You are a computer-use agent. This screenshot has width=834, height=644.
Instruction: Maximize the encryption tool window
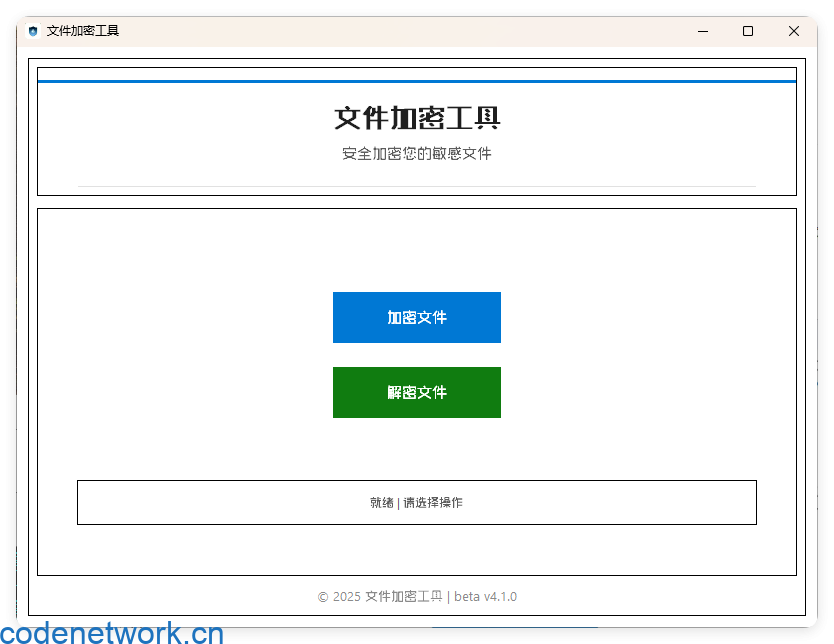click(747, 31)
